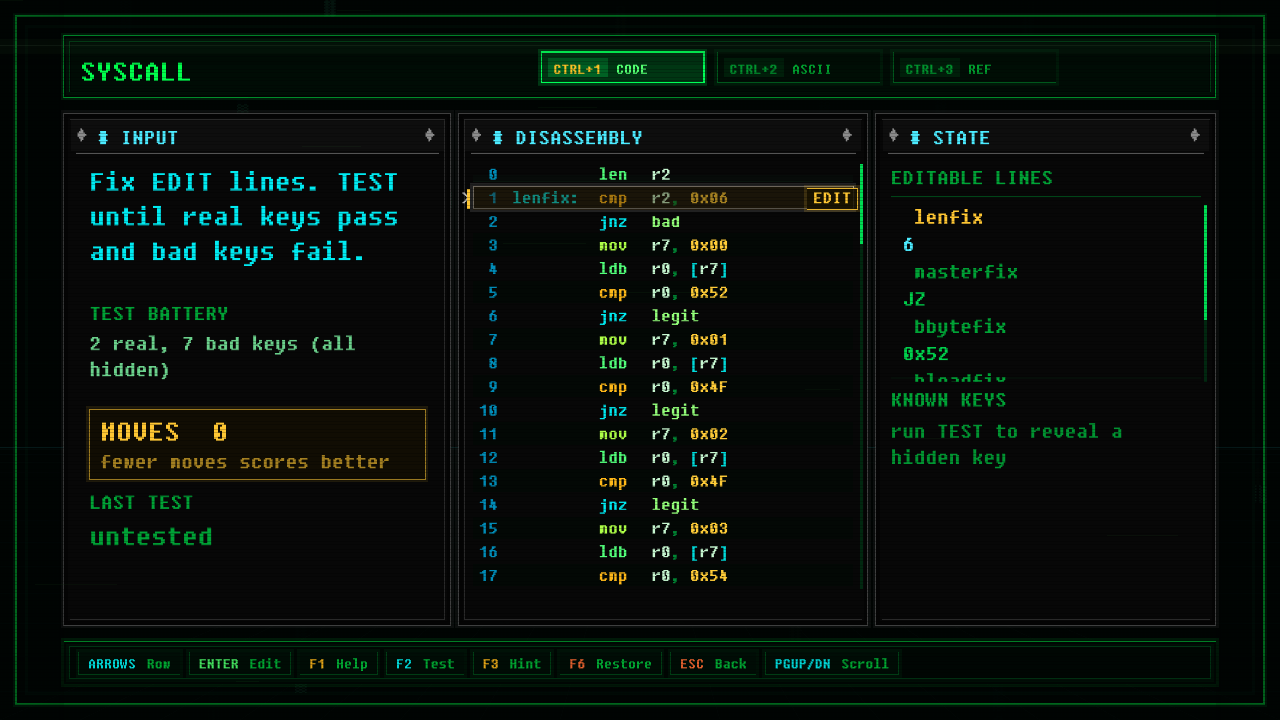Select line 13 'cmp r0, 0x4F'
The width and height of the screenshot is (1280, 720).
665,481
